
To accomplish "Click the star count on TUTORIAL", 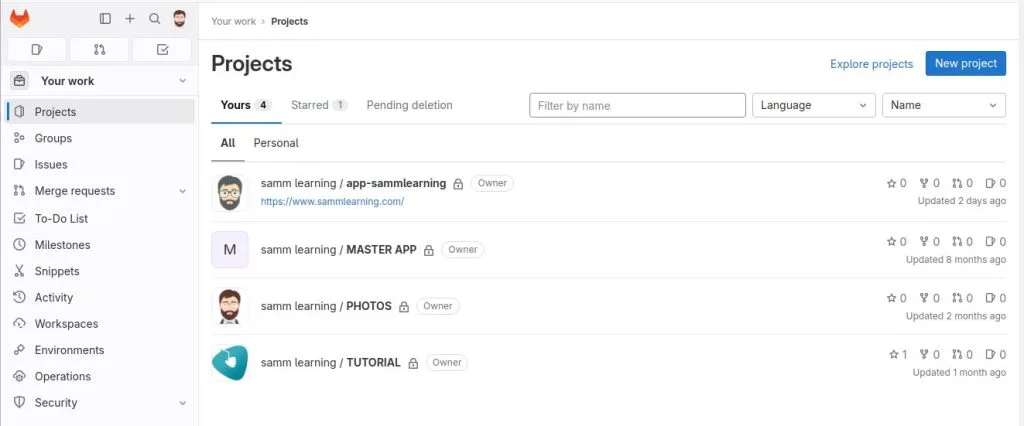I will 898,354.
